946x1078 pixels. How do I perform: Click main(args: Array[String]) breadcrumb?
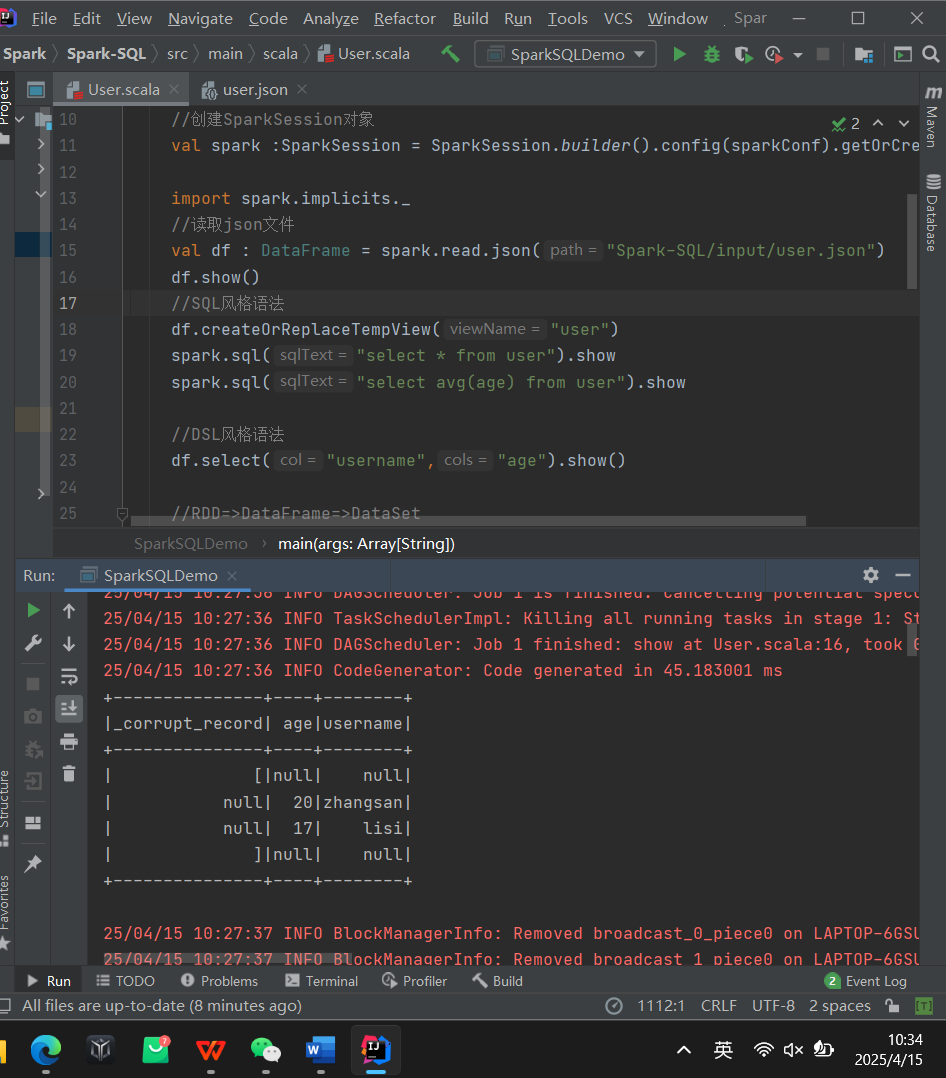(x=366, y=544)
